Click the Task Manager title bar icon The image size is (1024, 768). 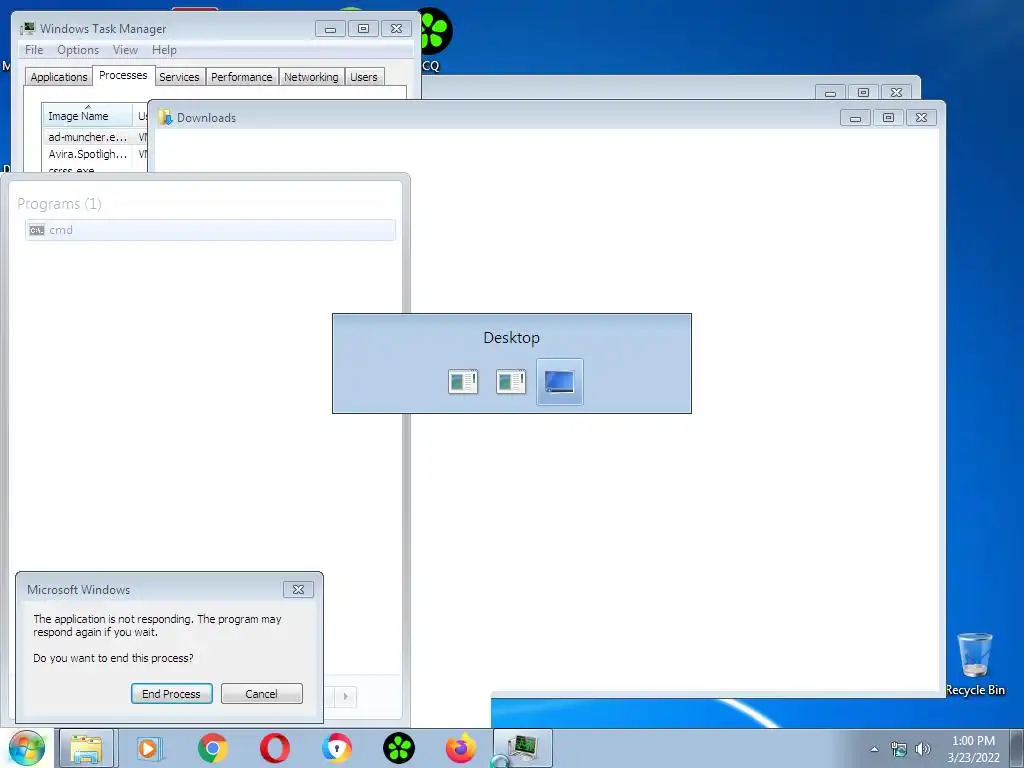tap(27, 29)
